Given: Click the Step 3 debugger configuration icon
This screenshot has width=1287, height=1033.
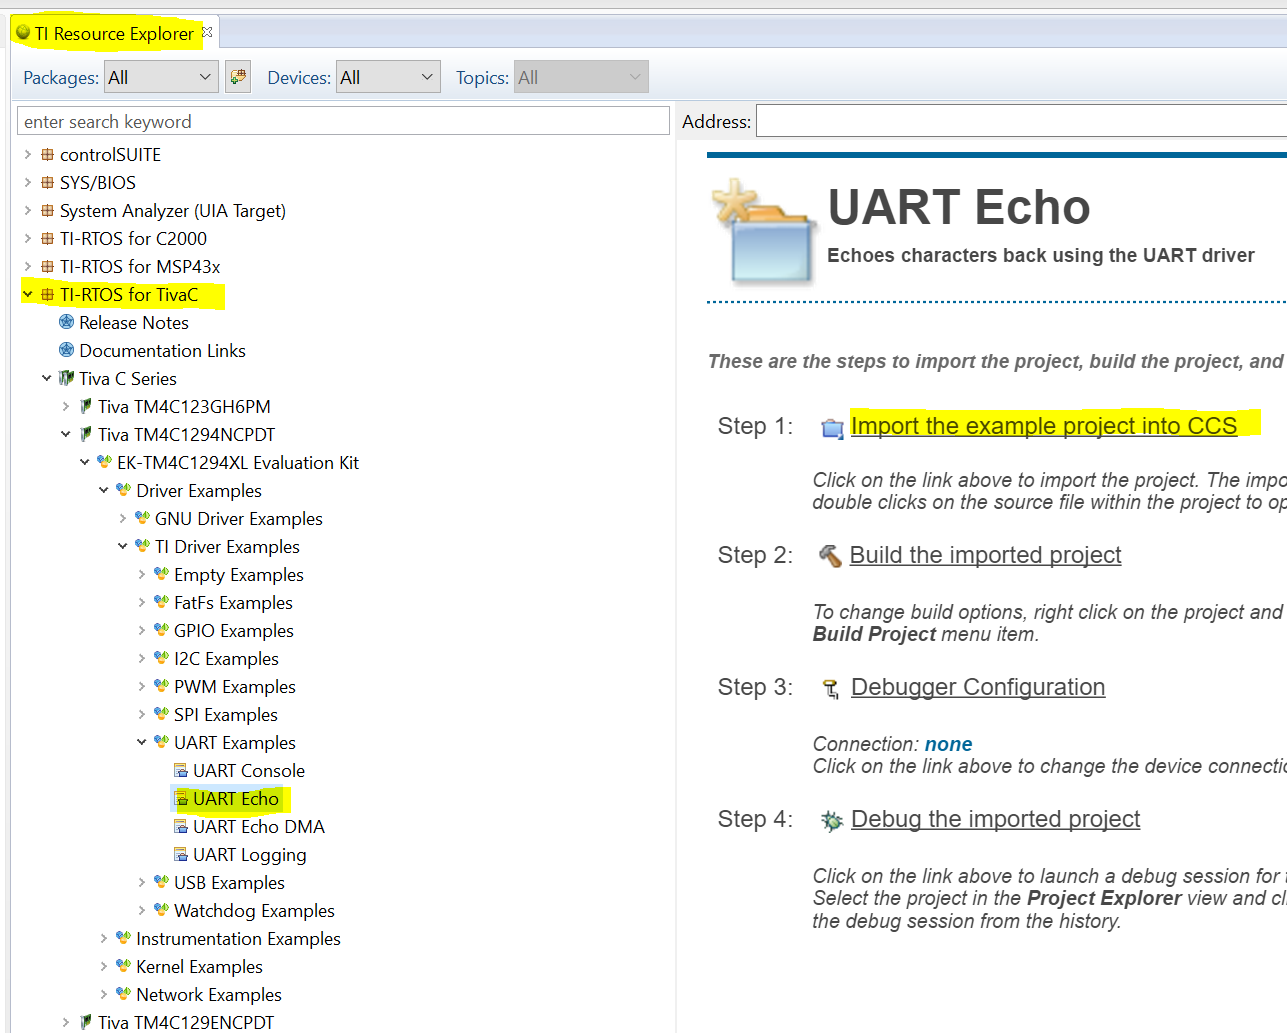Looking at the screenshot, I should (831, 689).
